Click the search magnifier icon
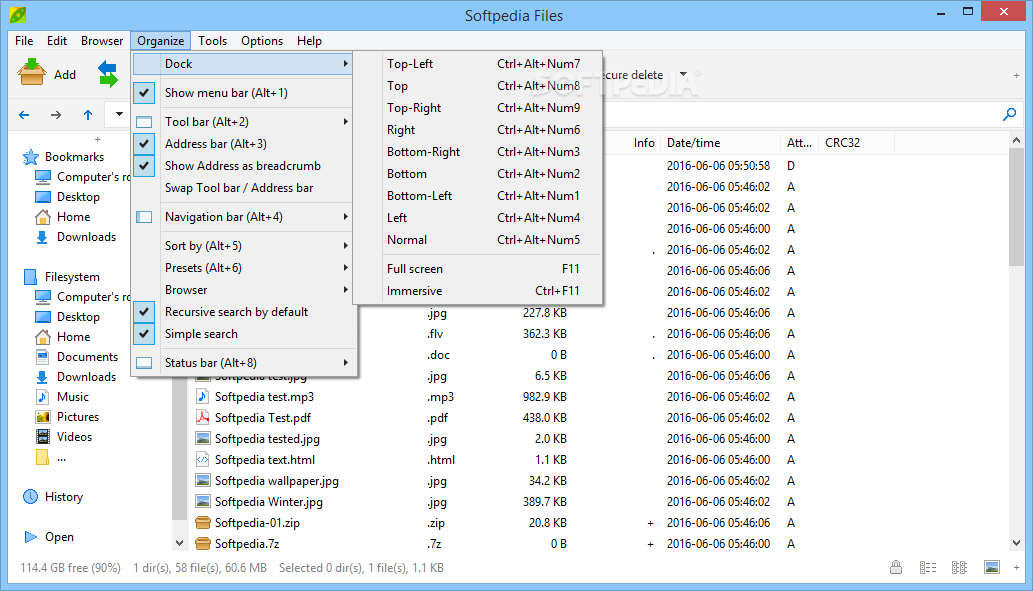 coord(1009,115)
